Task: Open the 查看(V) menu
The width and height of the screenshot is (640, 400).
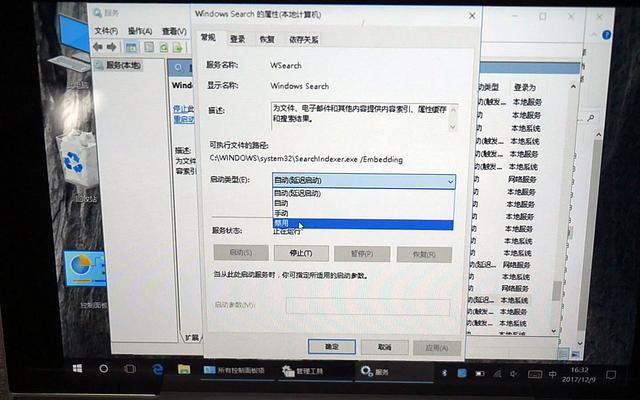Action: point(174,31)
